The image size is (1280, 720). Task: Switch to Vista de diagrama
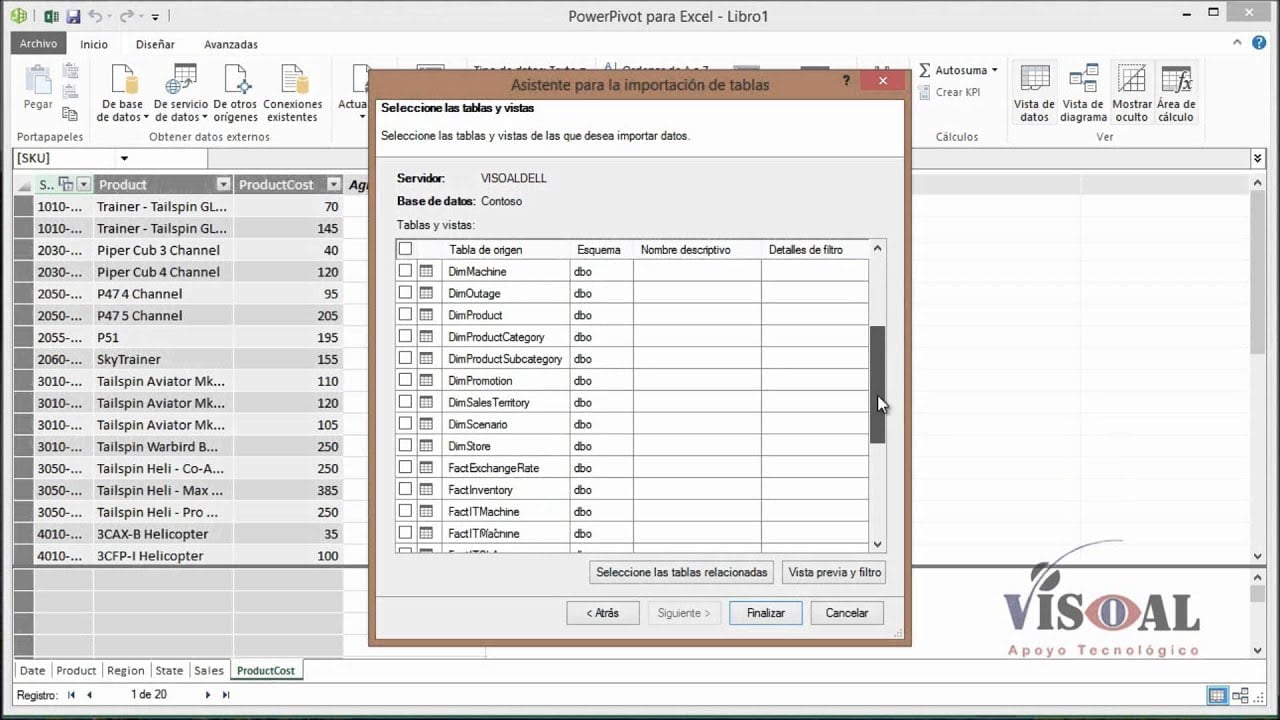1083,80
